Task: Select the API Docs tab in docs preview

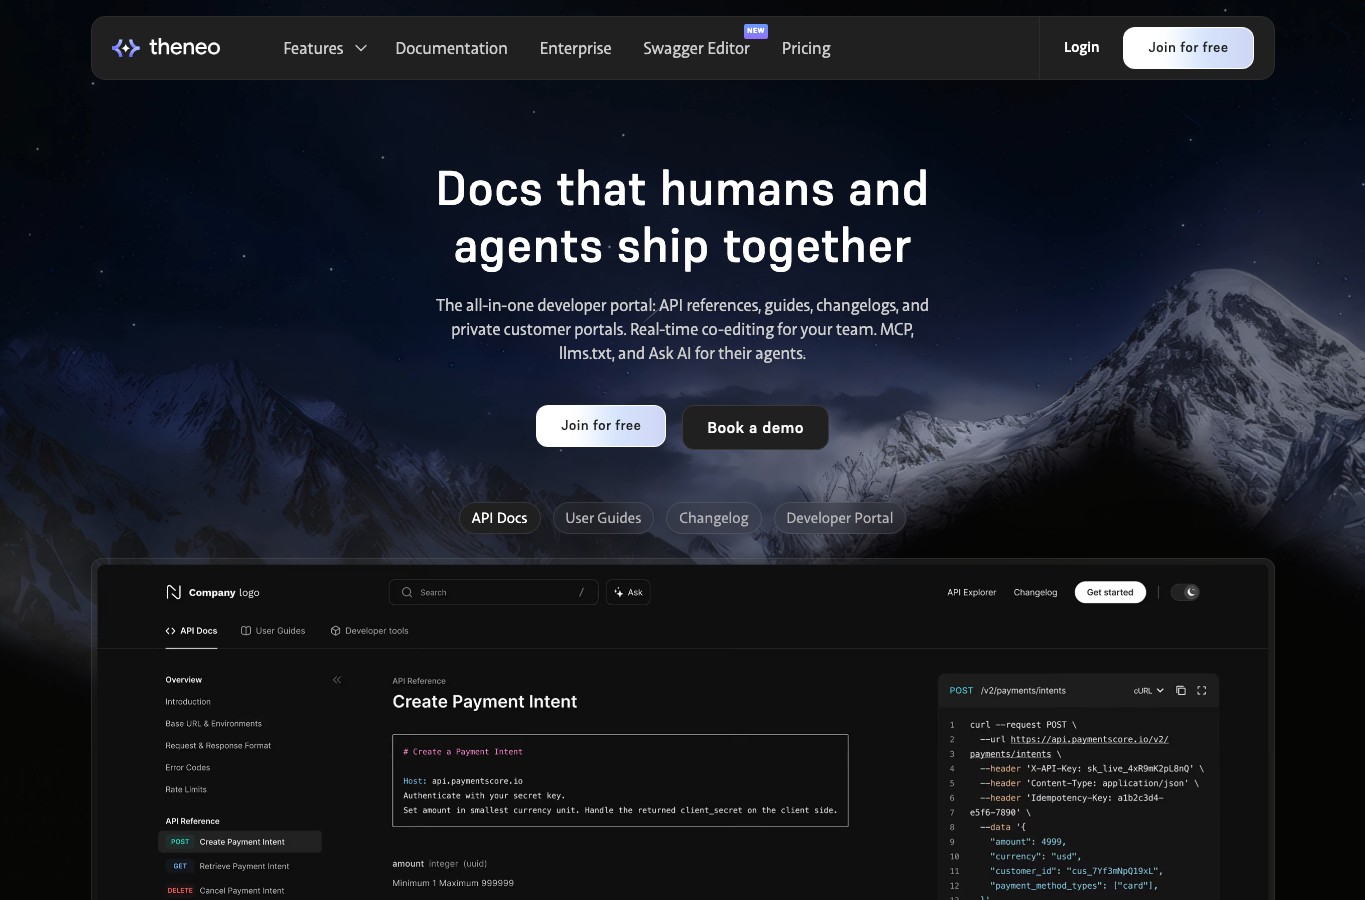Action: click(x=191, y=631)
